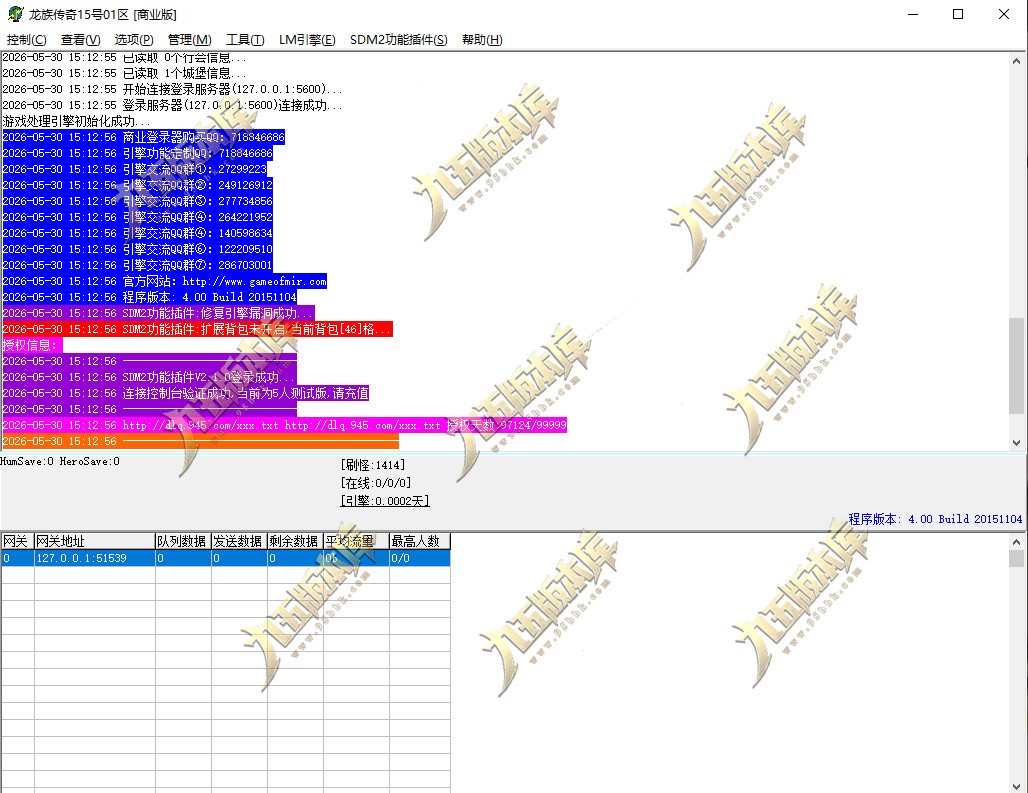Image resolution: width=1028 pixels, height=793 pixels.
Task: Click the application icon in title bar
Action: point(15,14)
